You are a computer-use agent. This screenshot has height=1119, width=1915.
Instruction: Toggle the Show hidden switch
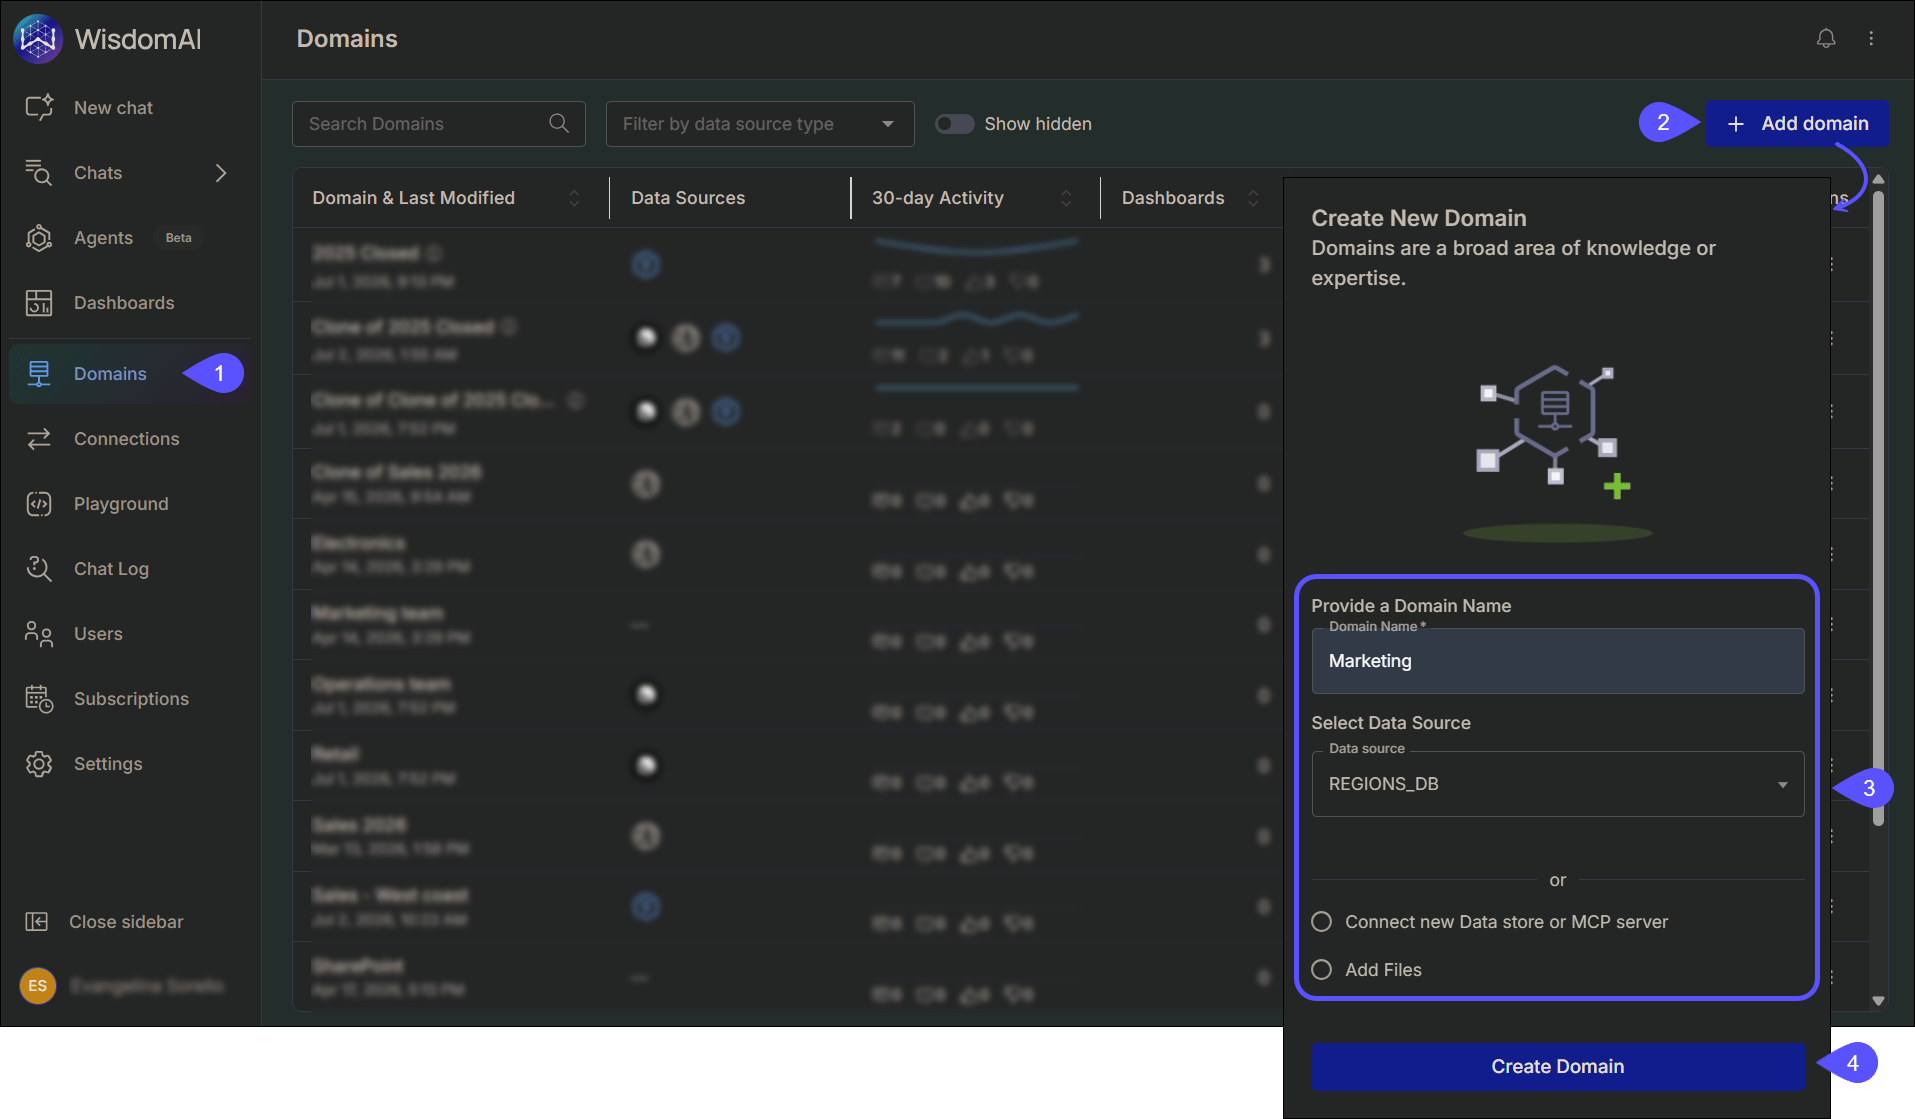point(954,123)
